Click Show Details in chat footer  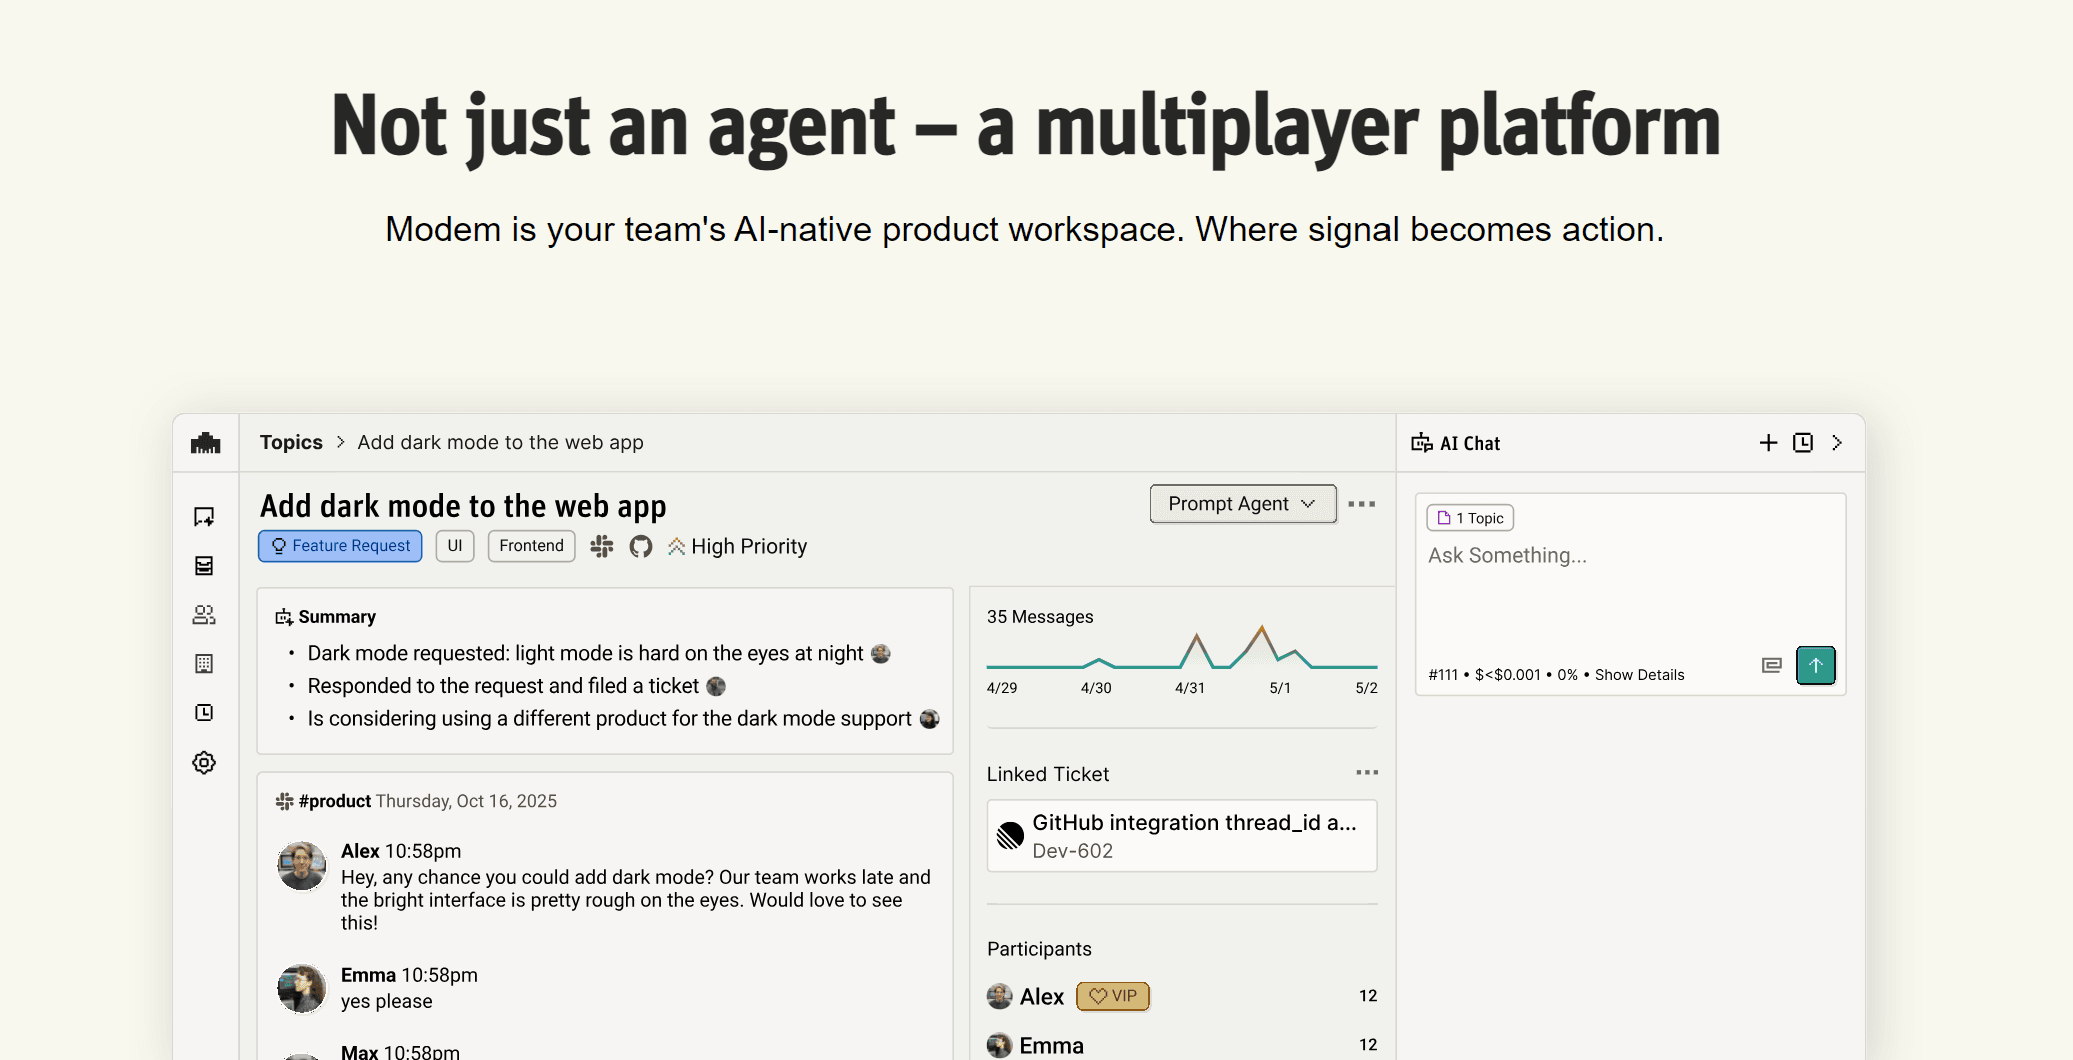1640,675
